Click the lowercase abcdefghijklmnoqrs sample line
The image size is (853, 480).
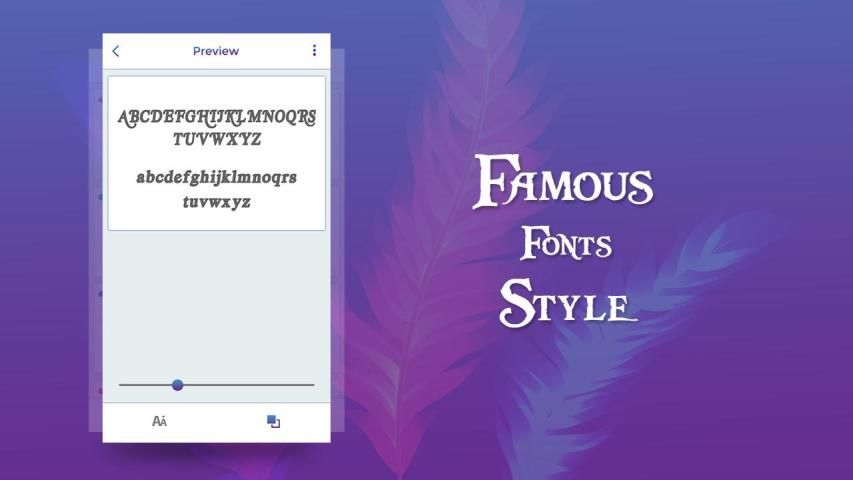(217, 178)
